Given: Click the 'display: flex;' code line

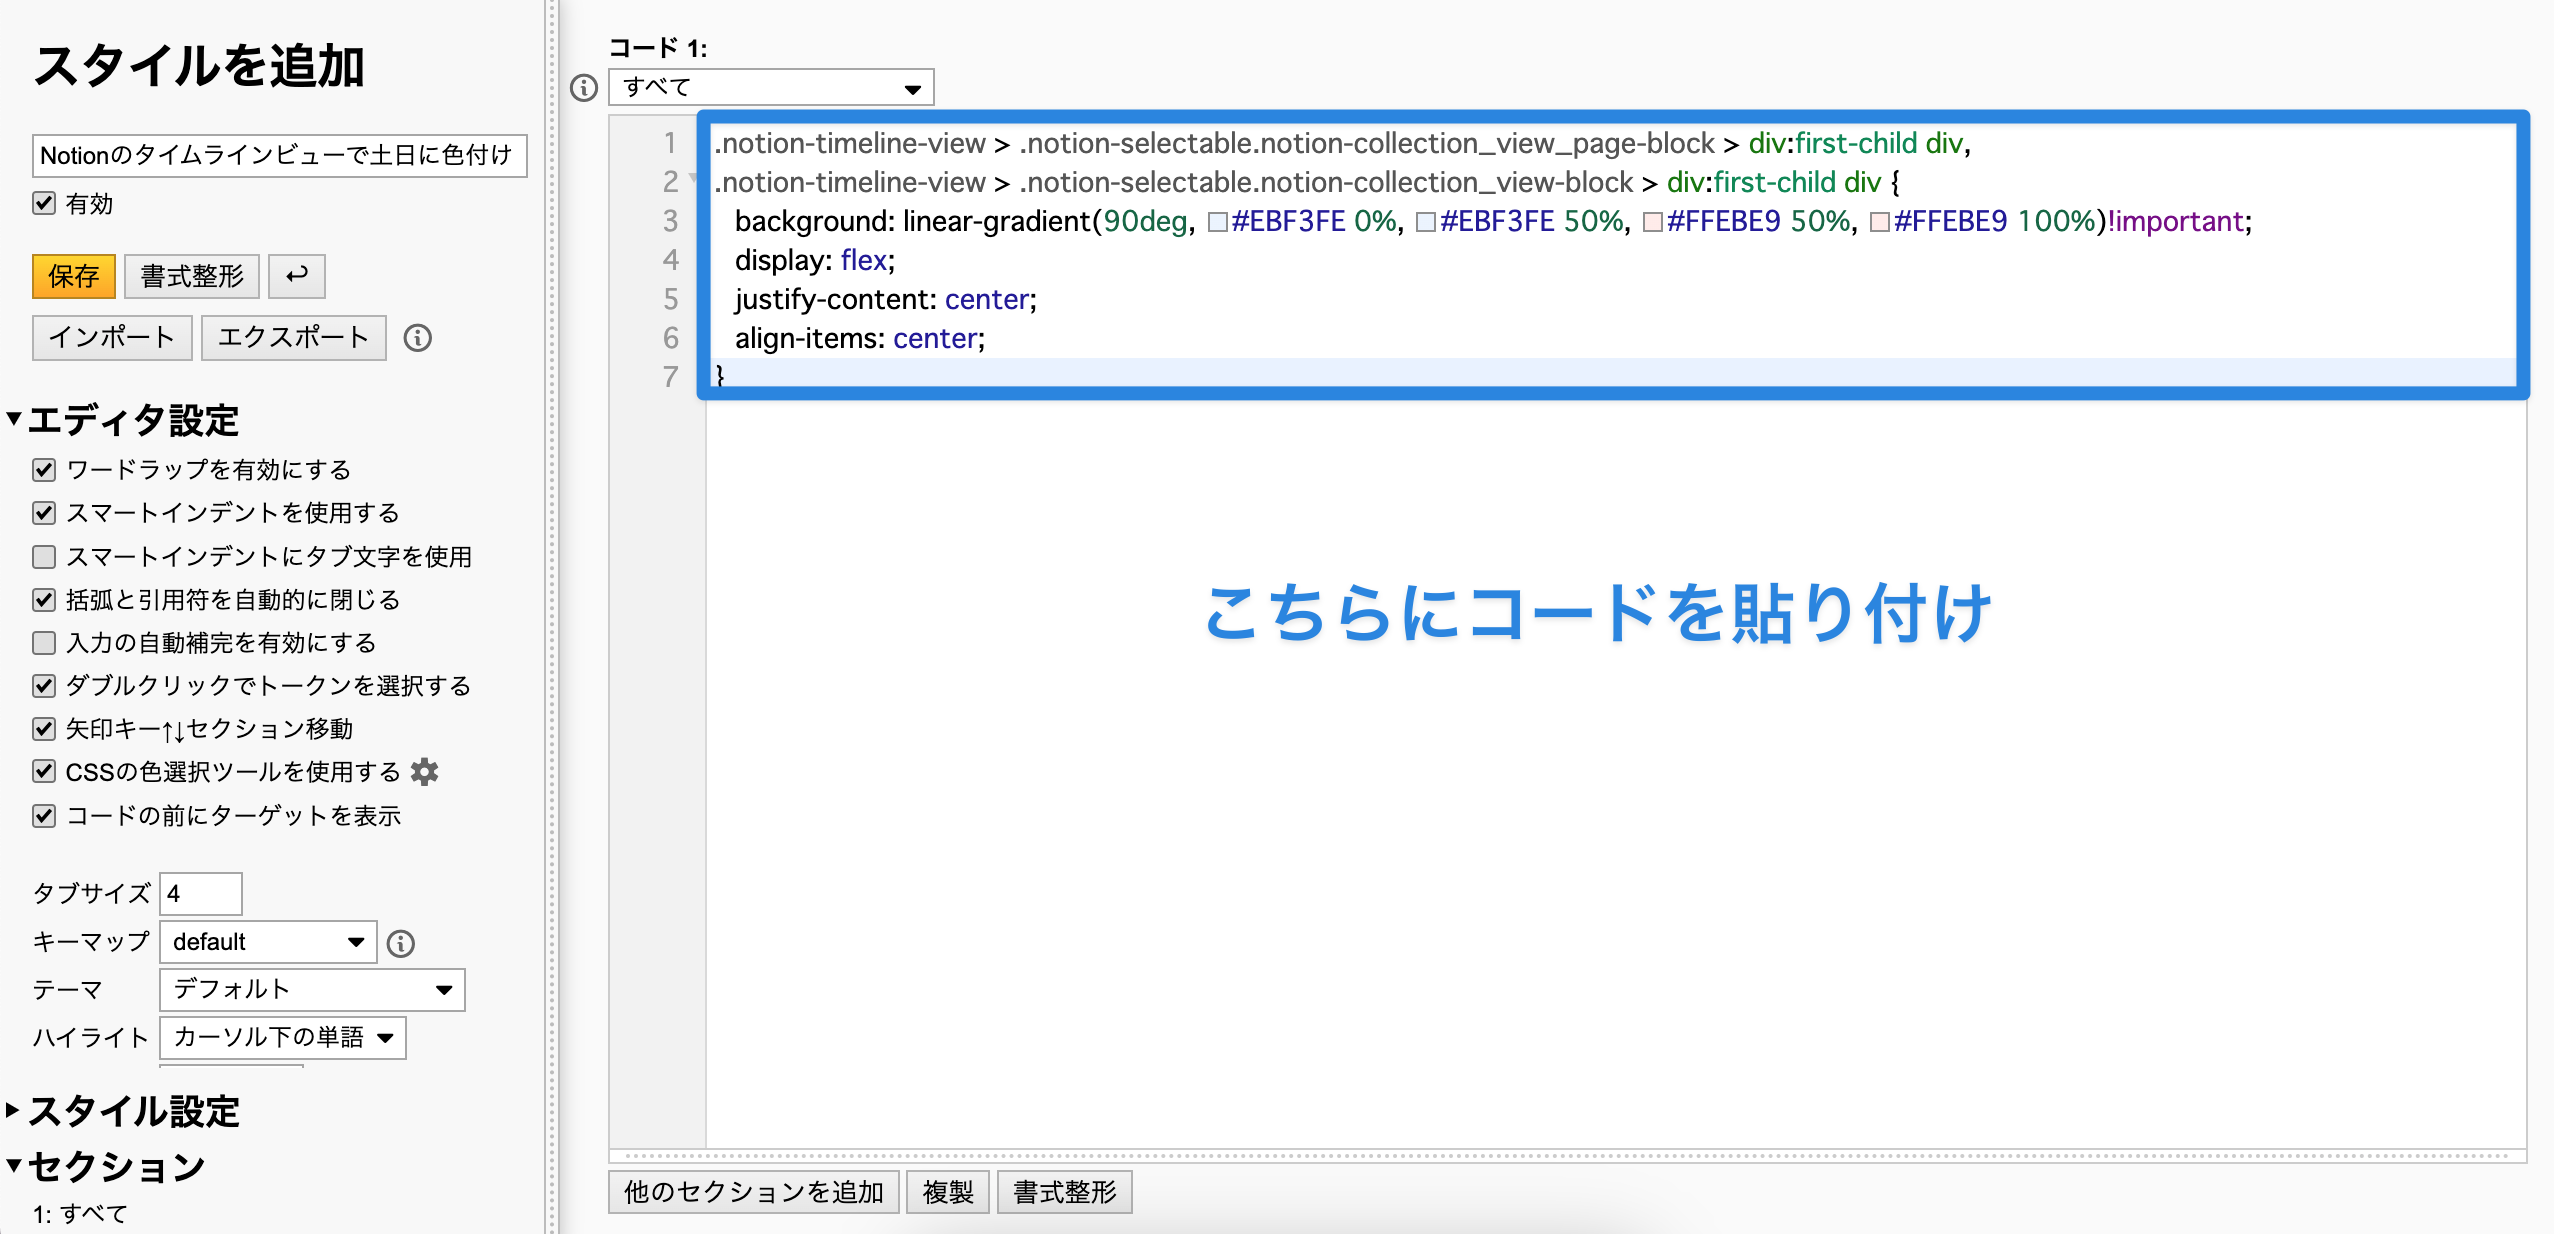Looking at the screenshot, I should (x=815, y=260).
